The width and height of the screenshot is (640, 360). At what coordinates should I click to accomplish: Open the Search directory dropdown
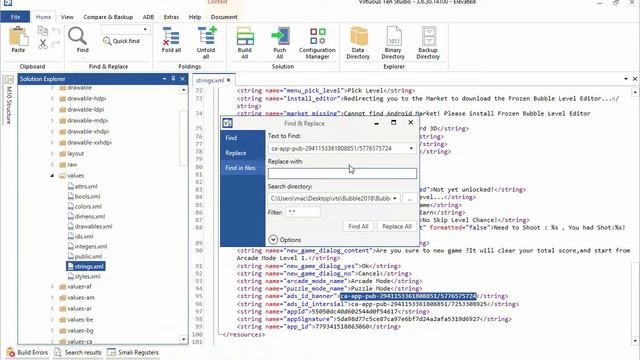[395, 198]
